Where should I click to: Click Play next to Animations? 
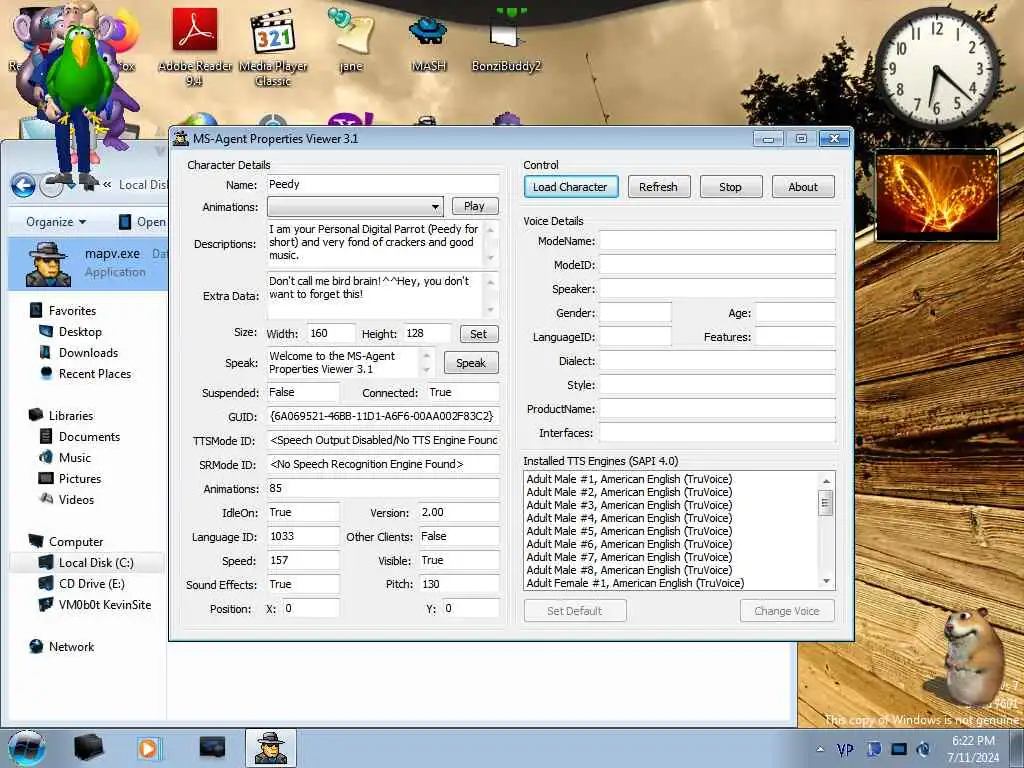coord(474,206)
